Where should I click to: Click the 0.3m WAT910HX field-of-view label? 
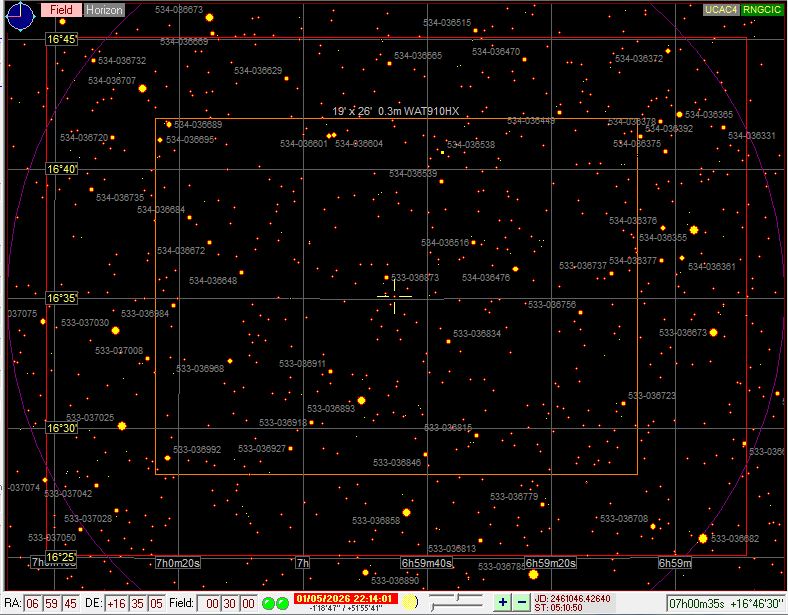(396, 112)
